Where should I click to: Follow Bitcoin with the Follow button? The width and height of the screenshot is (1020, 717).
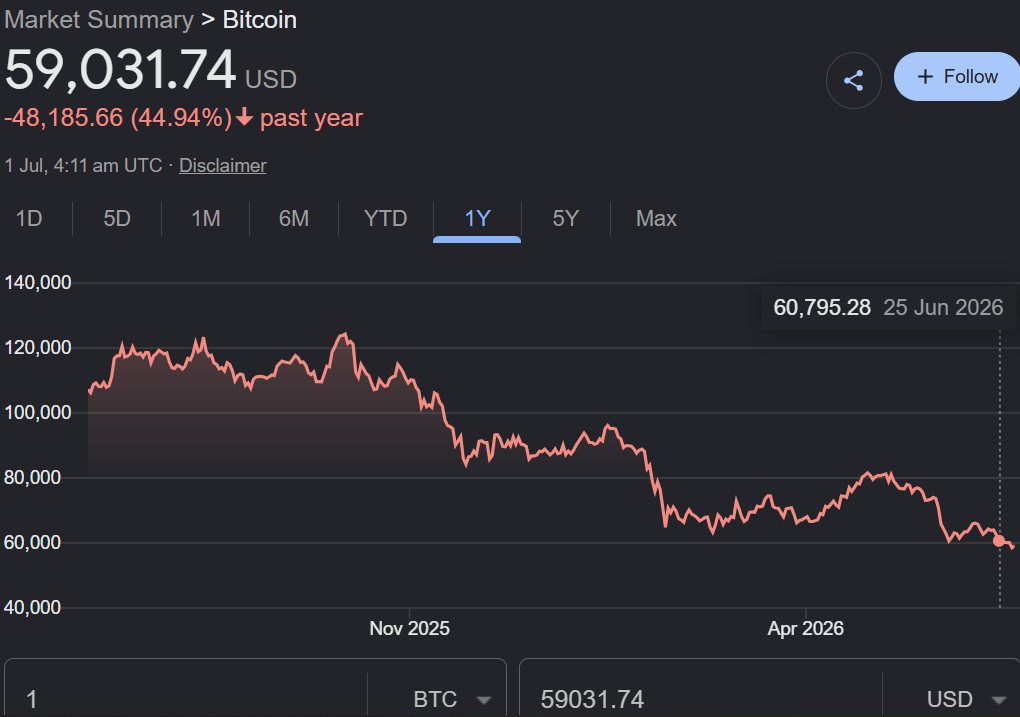coord(957,77)
